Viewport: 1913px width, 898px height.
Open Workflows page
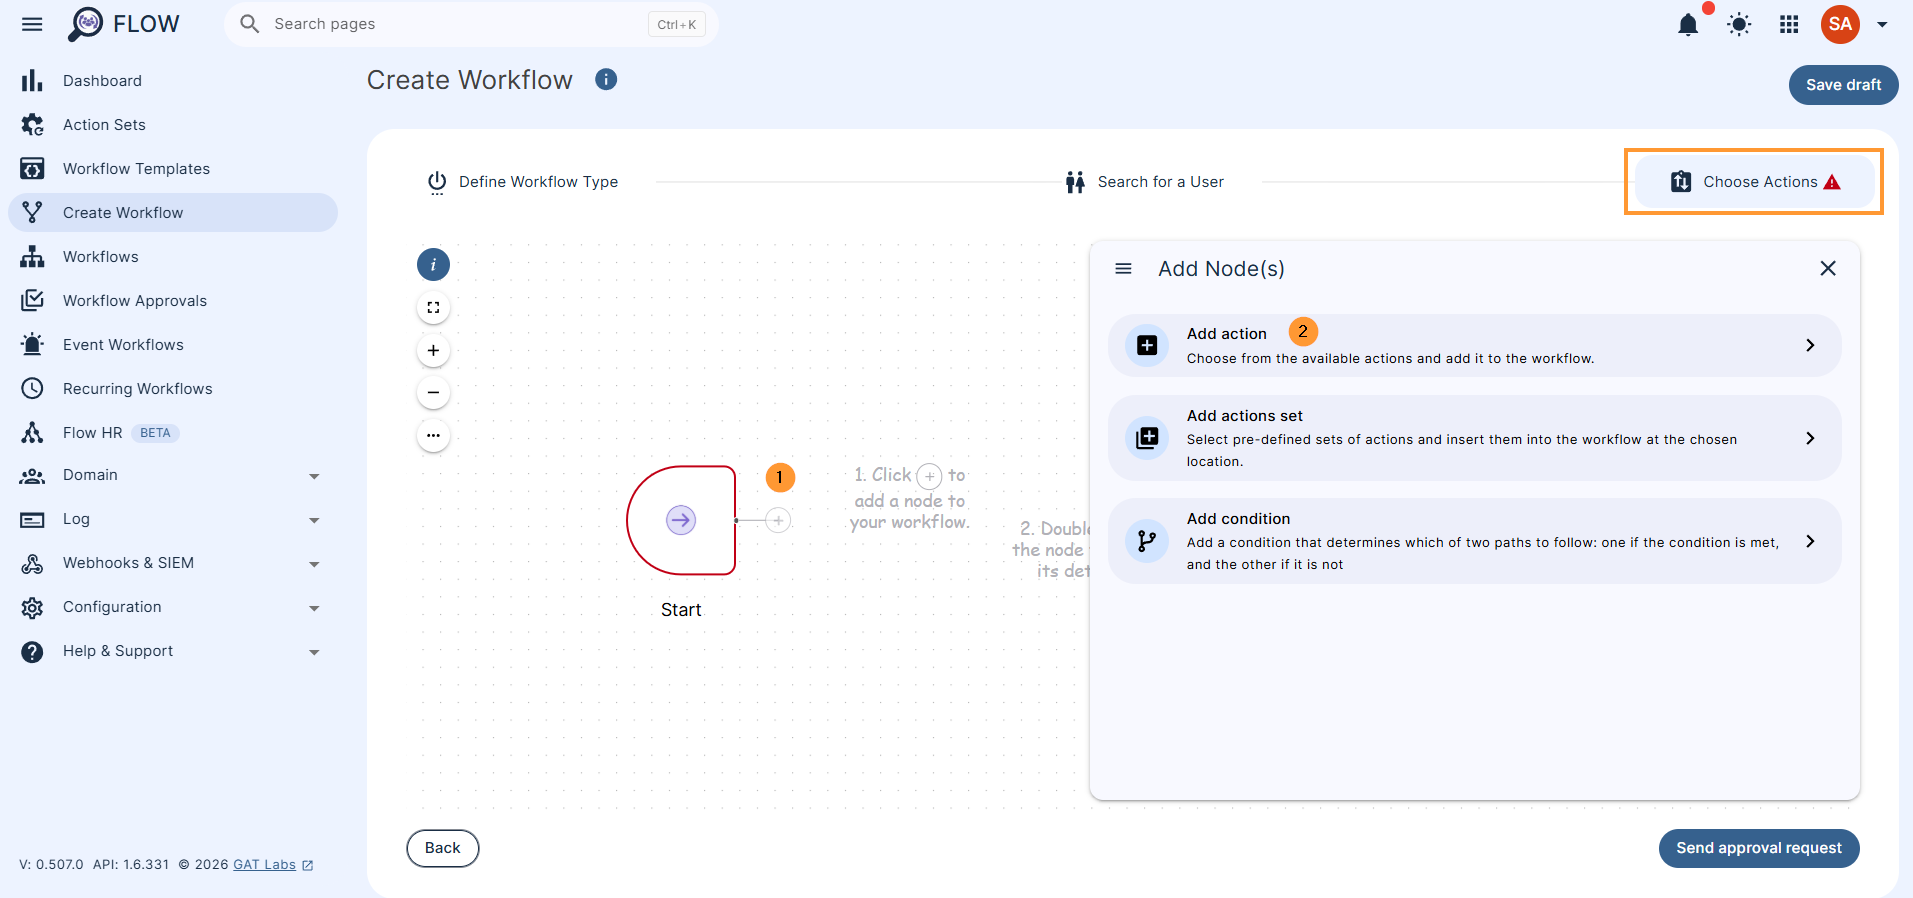[x=173, y=257]
